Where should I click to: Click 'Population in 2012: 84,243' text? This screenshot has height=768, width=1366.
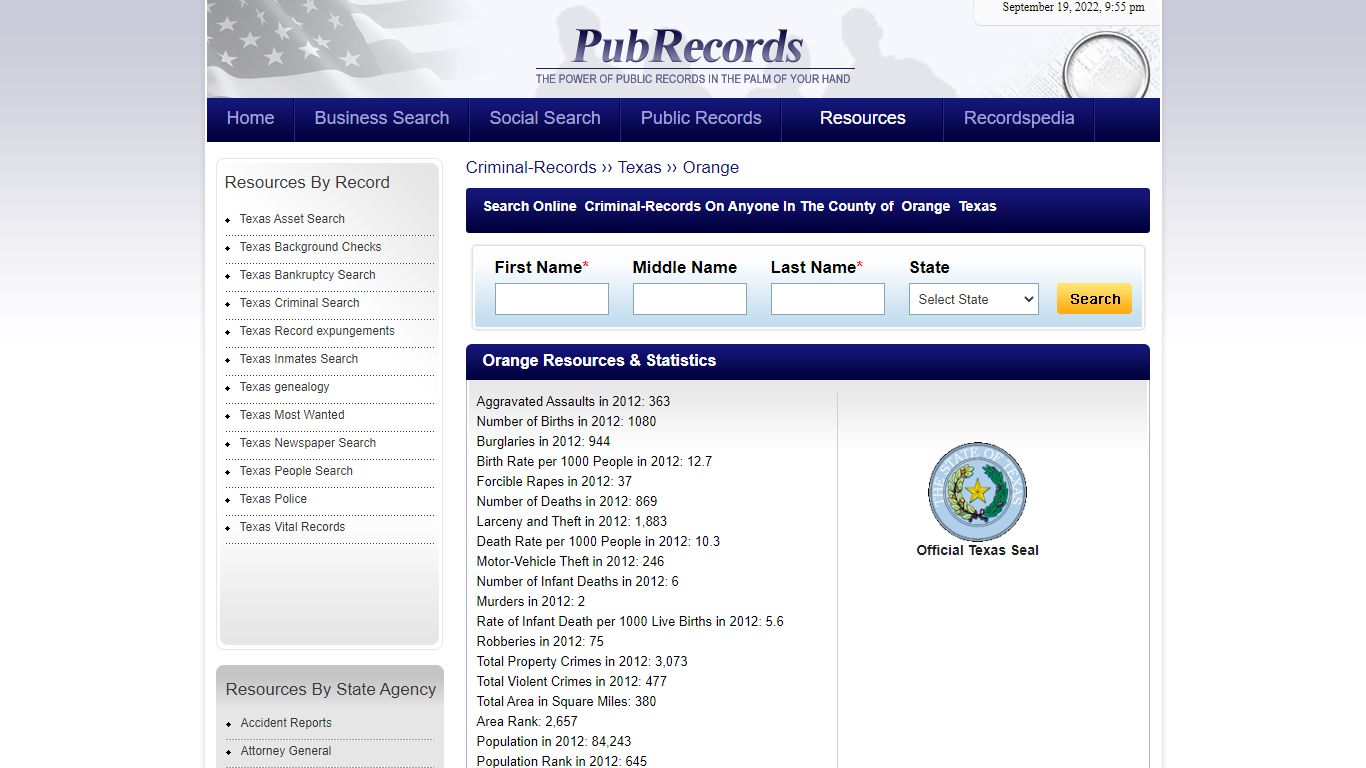(554, 741)
